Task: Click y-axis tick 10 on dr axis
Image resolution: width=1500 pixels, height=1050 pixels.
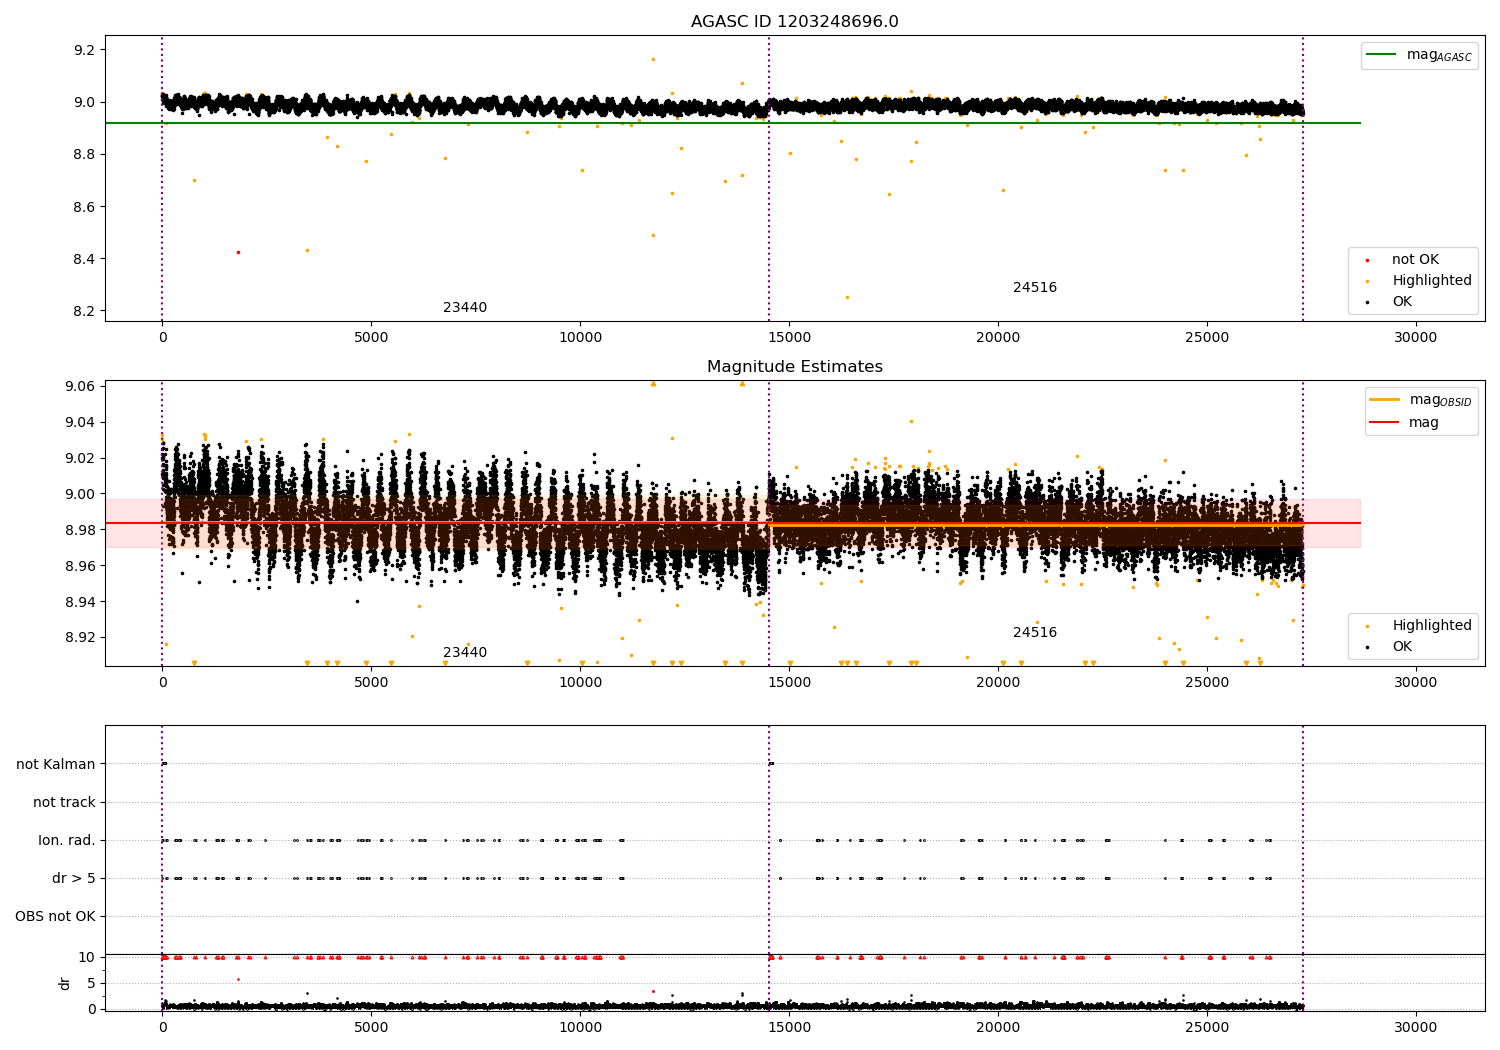Action: (87, 957)
